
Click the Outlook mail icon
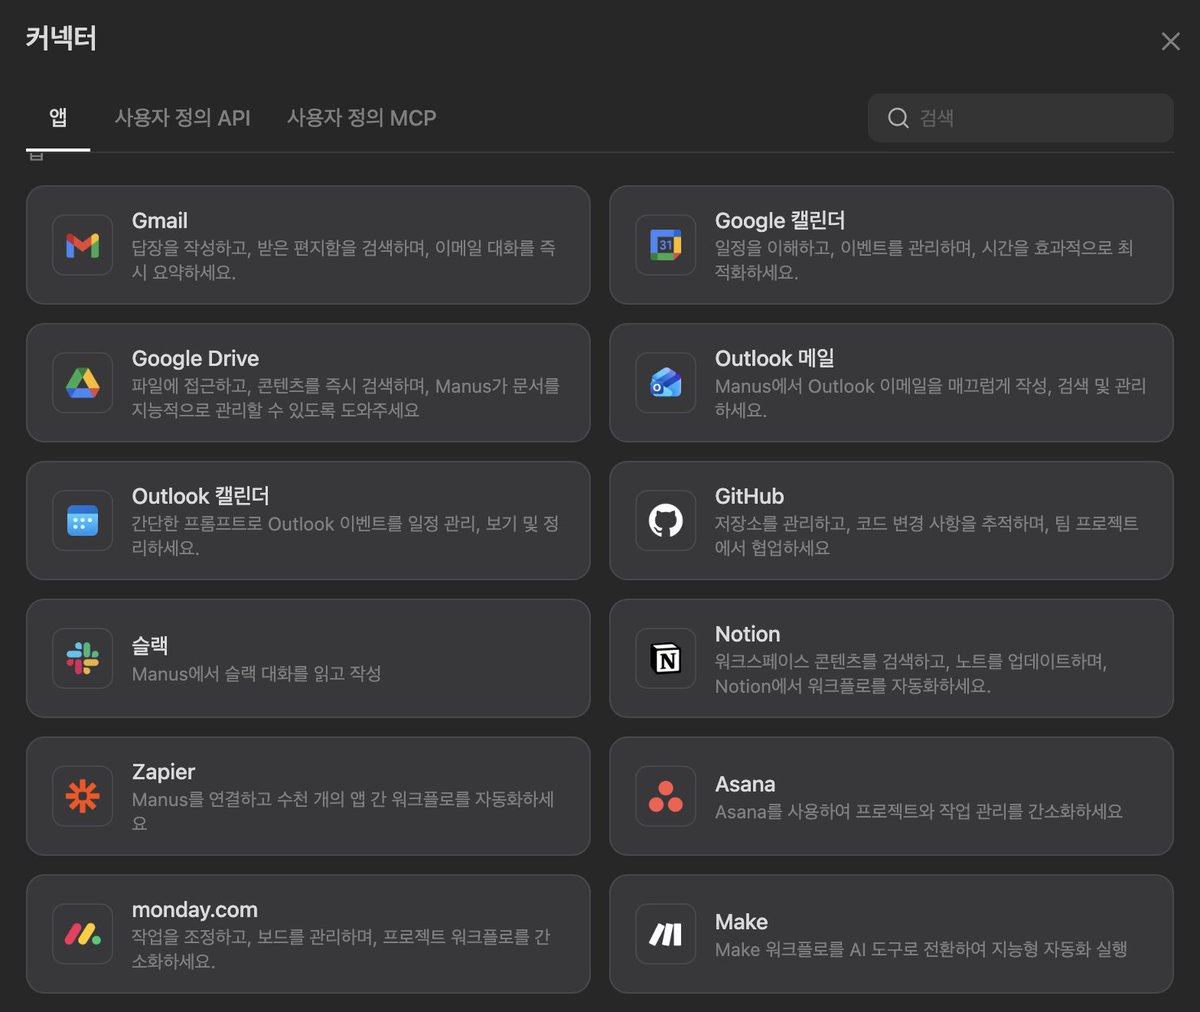tap(665, 383)
